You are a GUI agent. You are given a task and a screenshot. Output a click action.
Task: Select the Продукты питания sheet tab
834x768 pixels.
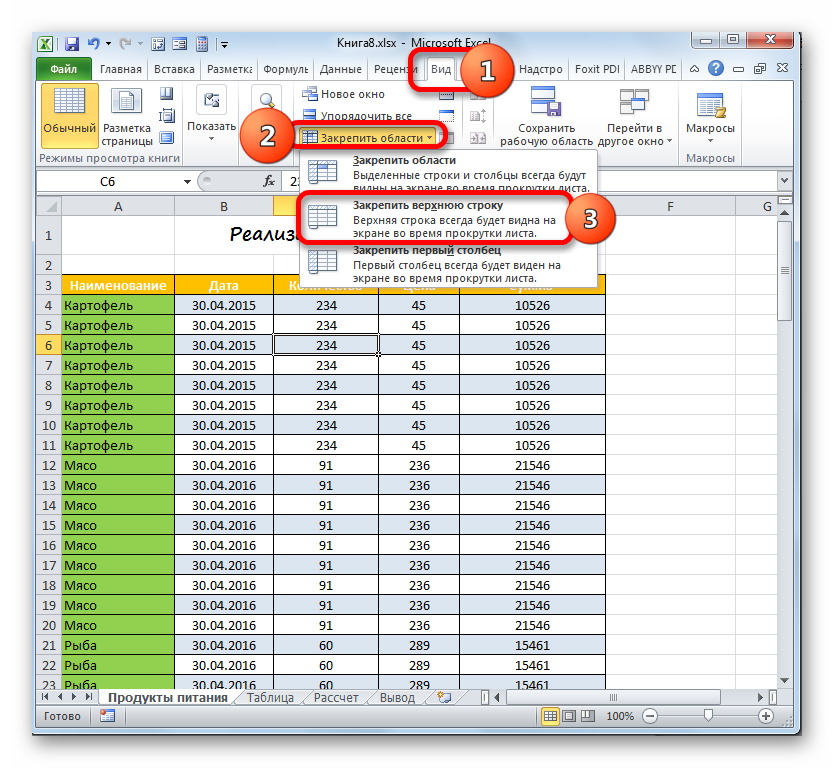168,697
